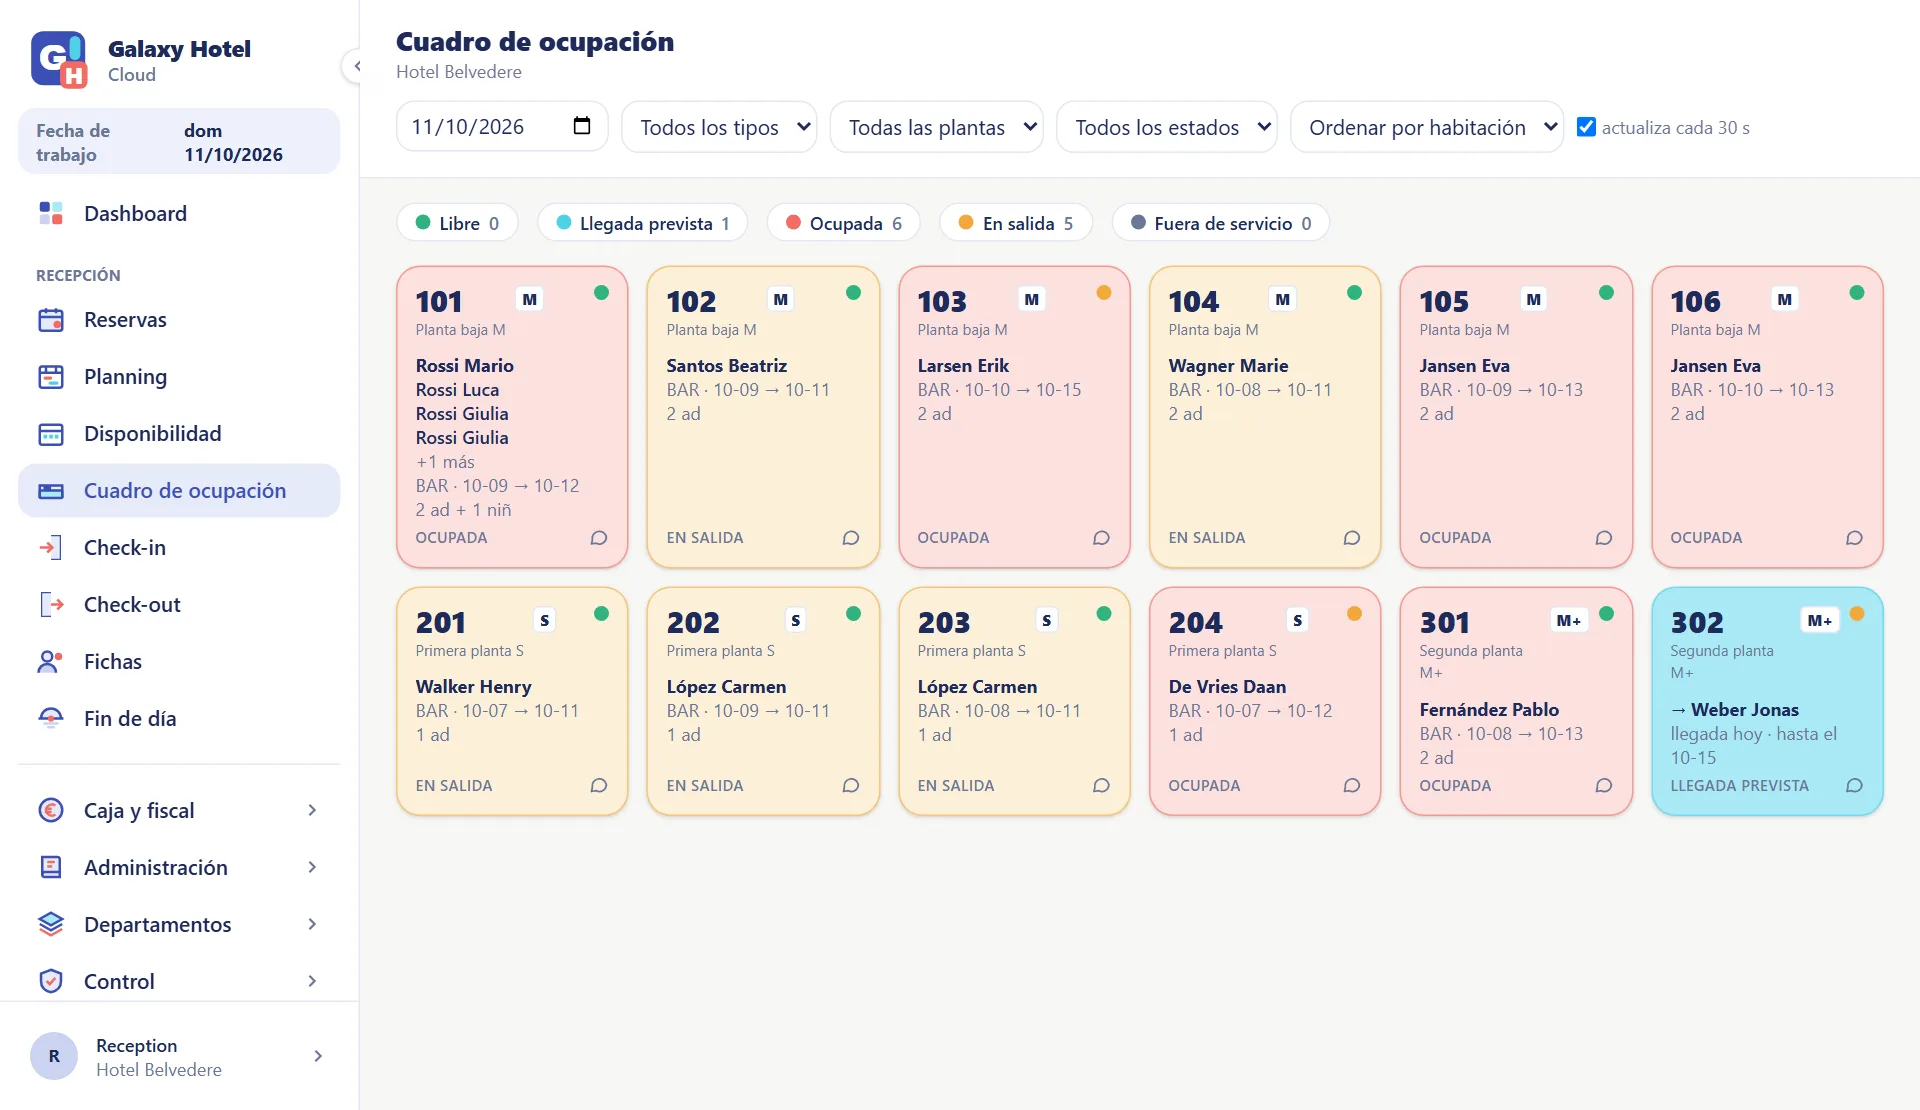1920x1110 pixels.
Task: Click the Fichas people icon
Action: (51, 662)
